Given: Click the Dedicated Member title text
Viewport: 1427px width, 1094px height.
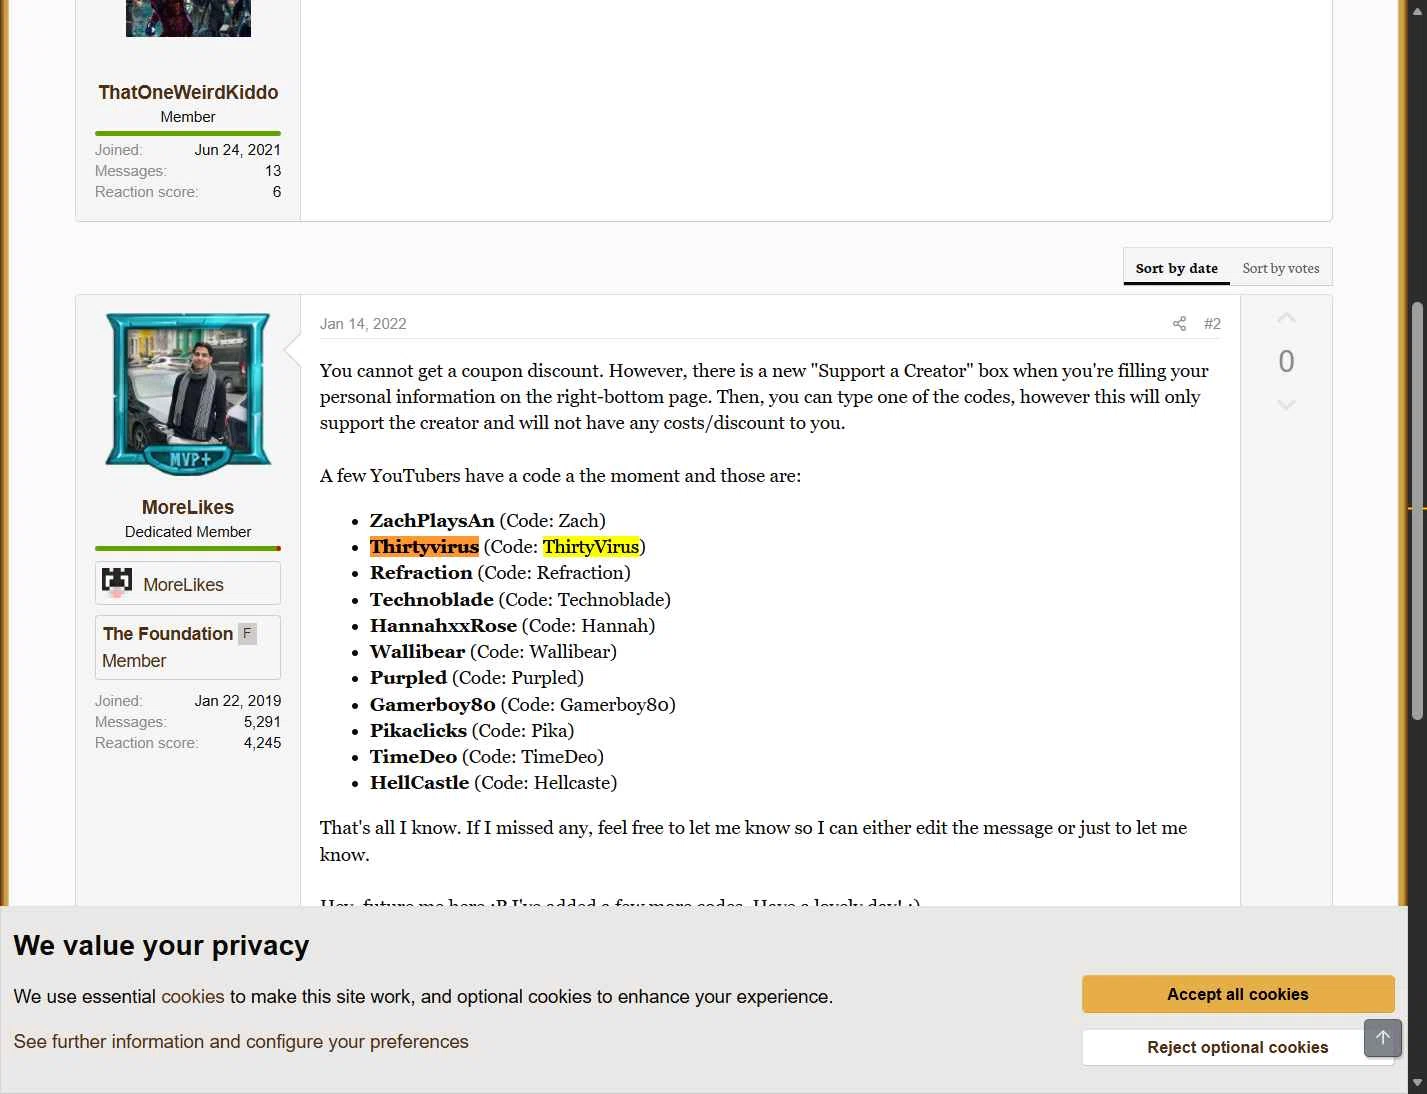Looking at the screenshot, I should (x=188, y=532).
